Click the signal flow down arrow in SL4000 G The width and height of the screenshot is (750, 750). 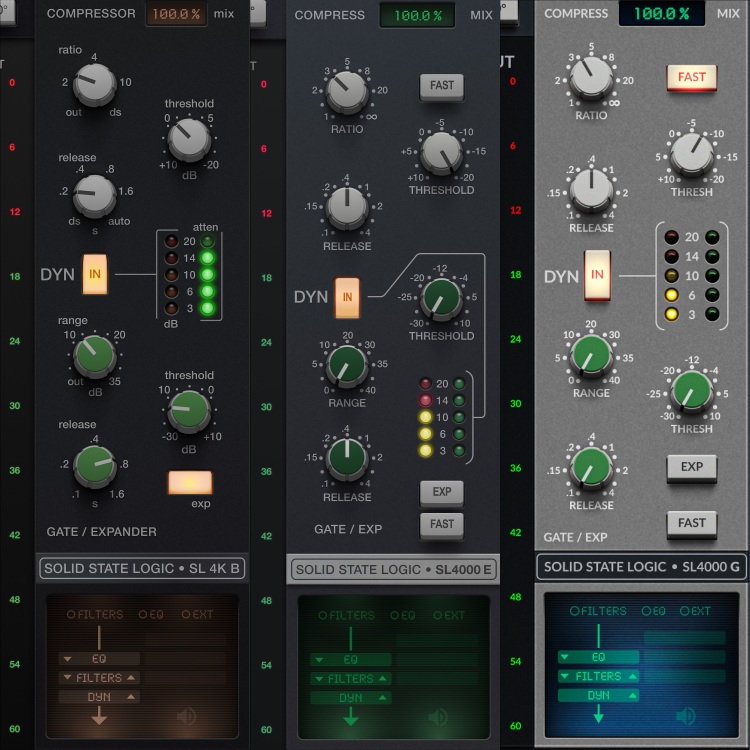tap(598, 714)
